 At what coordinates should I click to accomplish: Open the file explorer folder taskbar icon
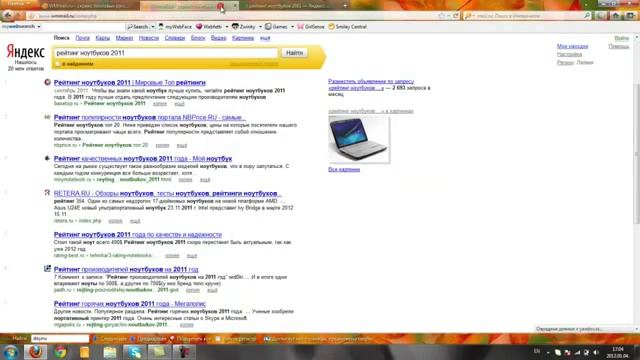109,352
